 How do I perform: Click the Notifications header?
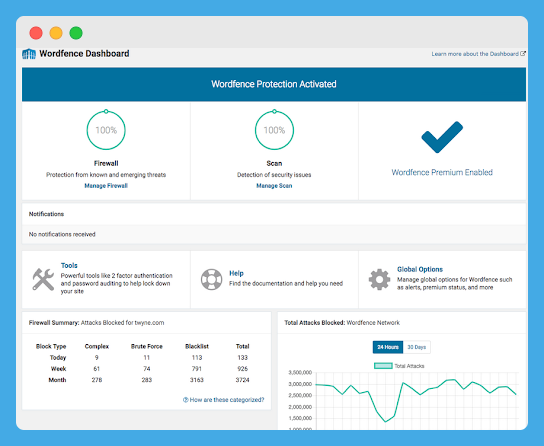point(46,214)
